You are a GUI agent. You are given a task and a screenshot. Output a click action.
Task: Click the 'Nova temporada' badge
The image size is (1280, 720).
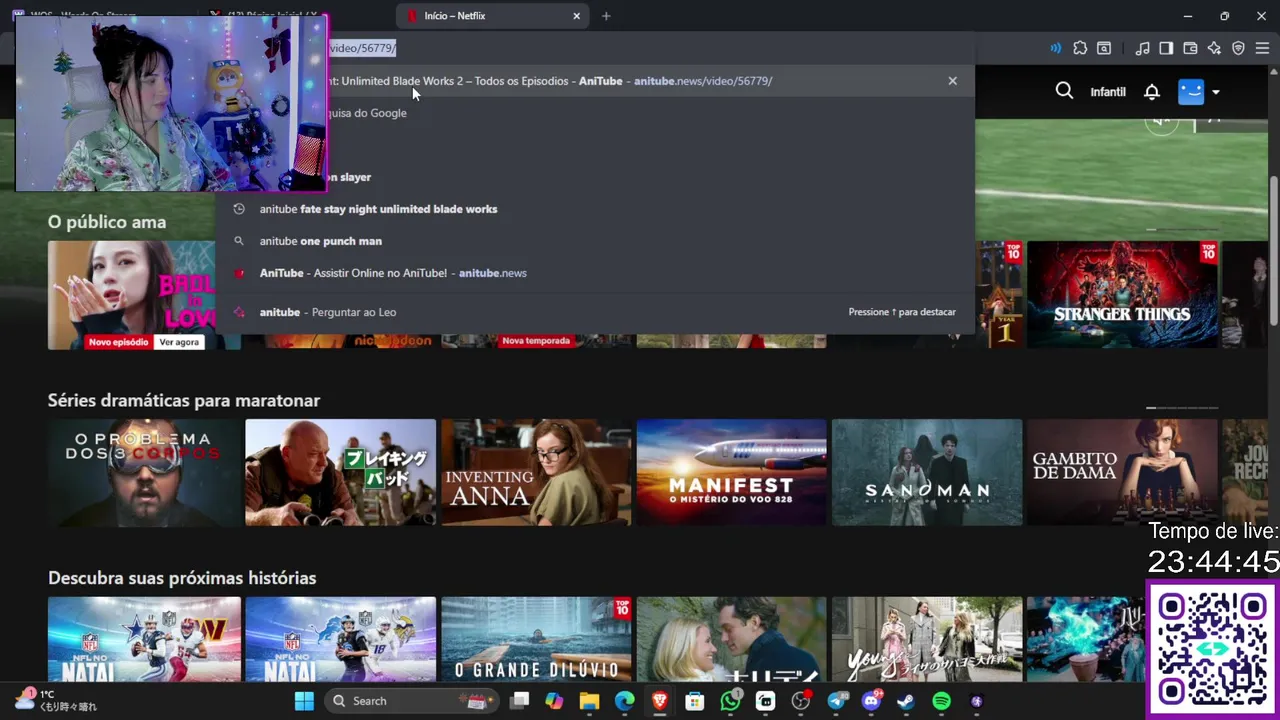(x=536, y=341)
